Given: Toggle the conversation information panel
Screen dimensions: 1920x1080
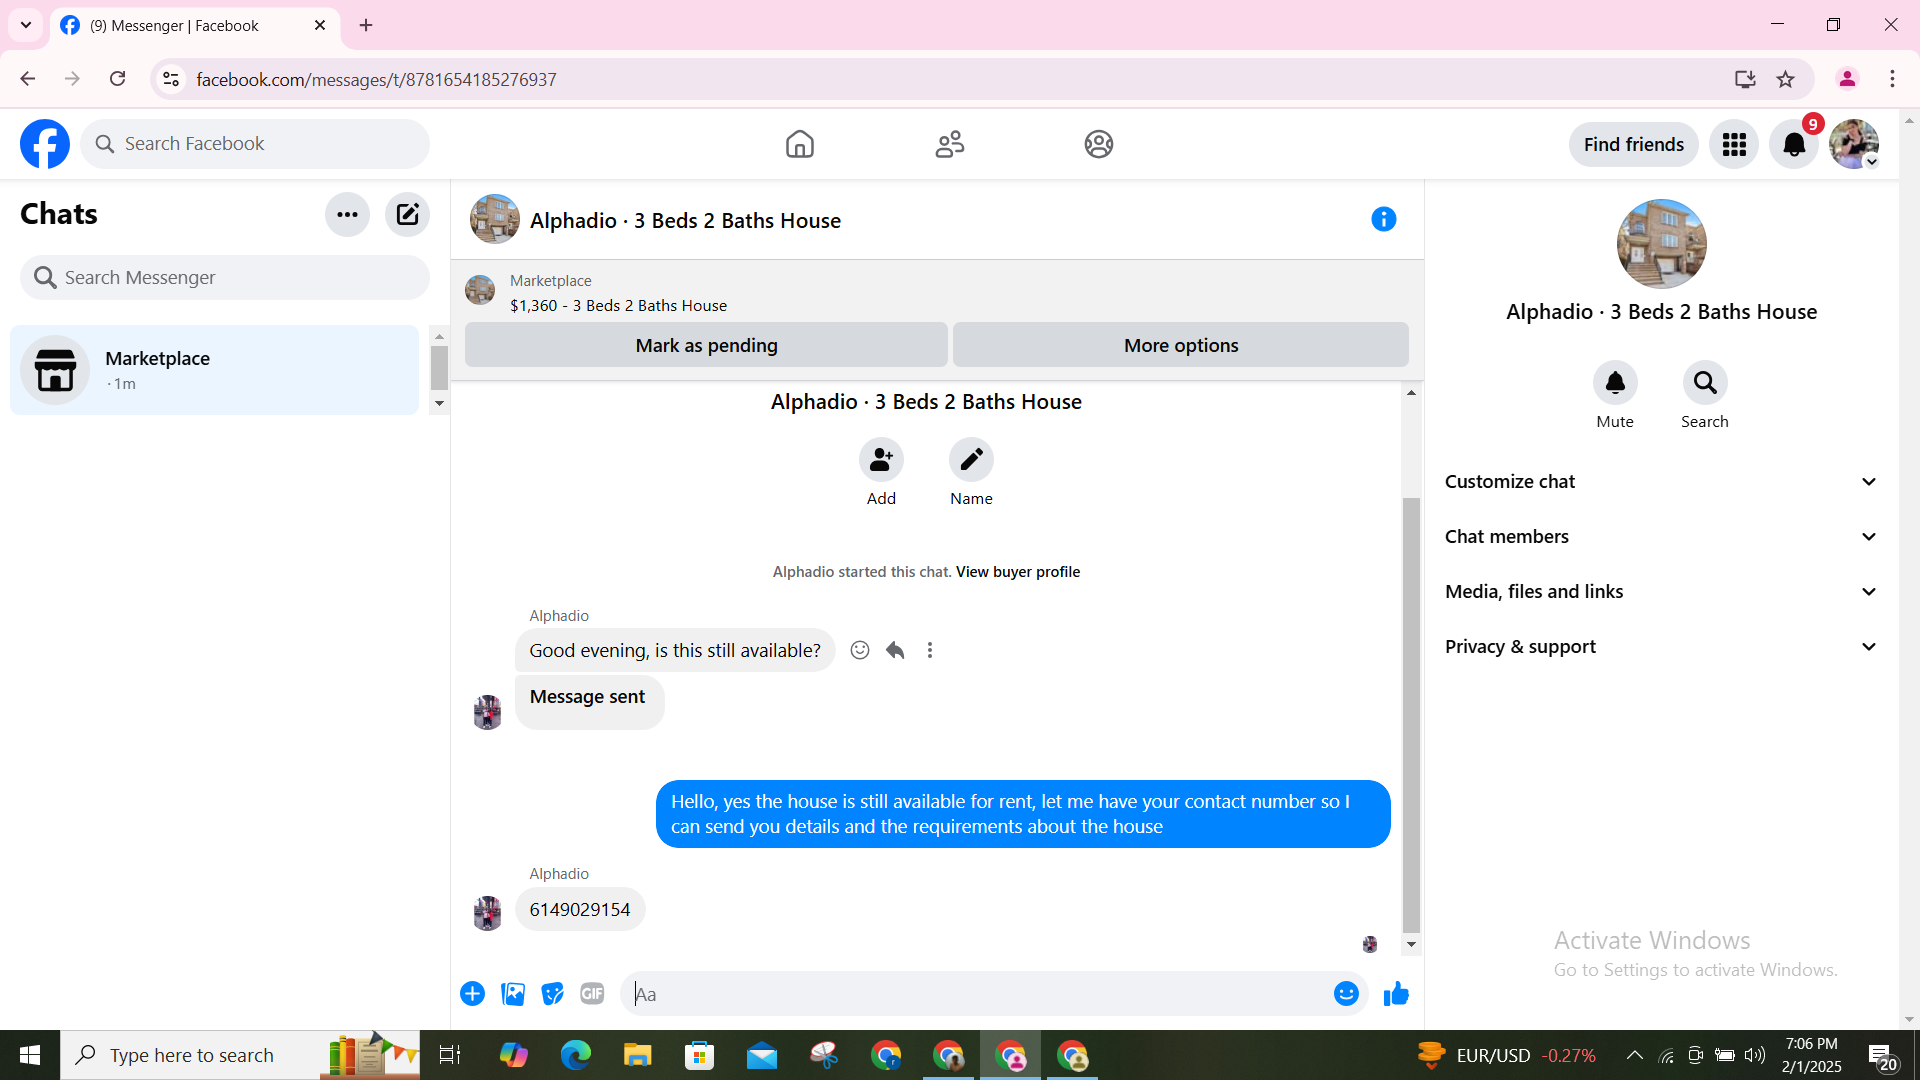Looking at the screenshot, I should 1383,220.
